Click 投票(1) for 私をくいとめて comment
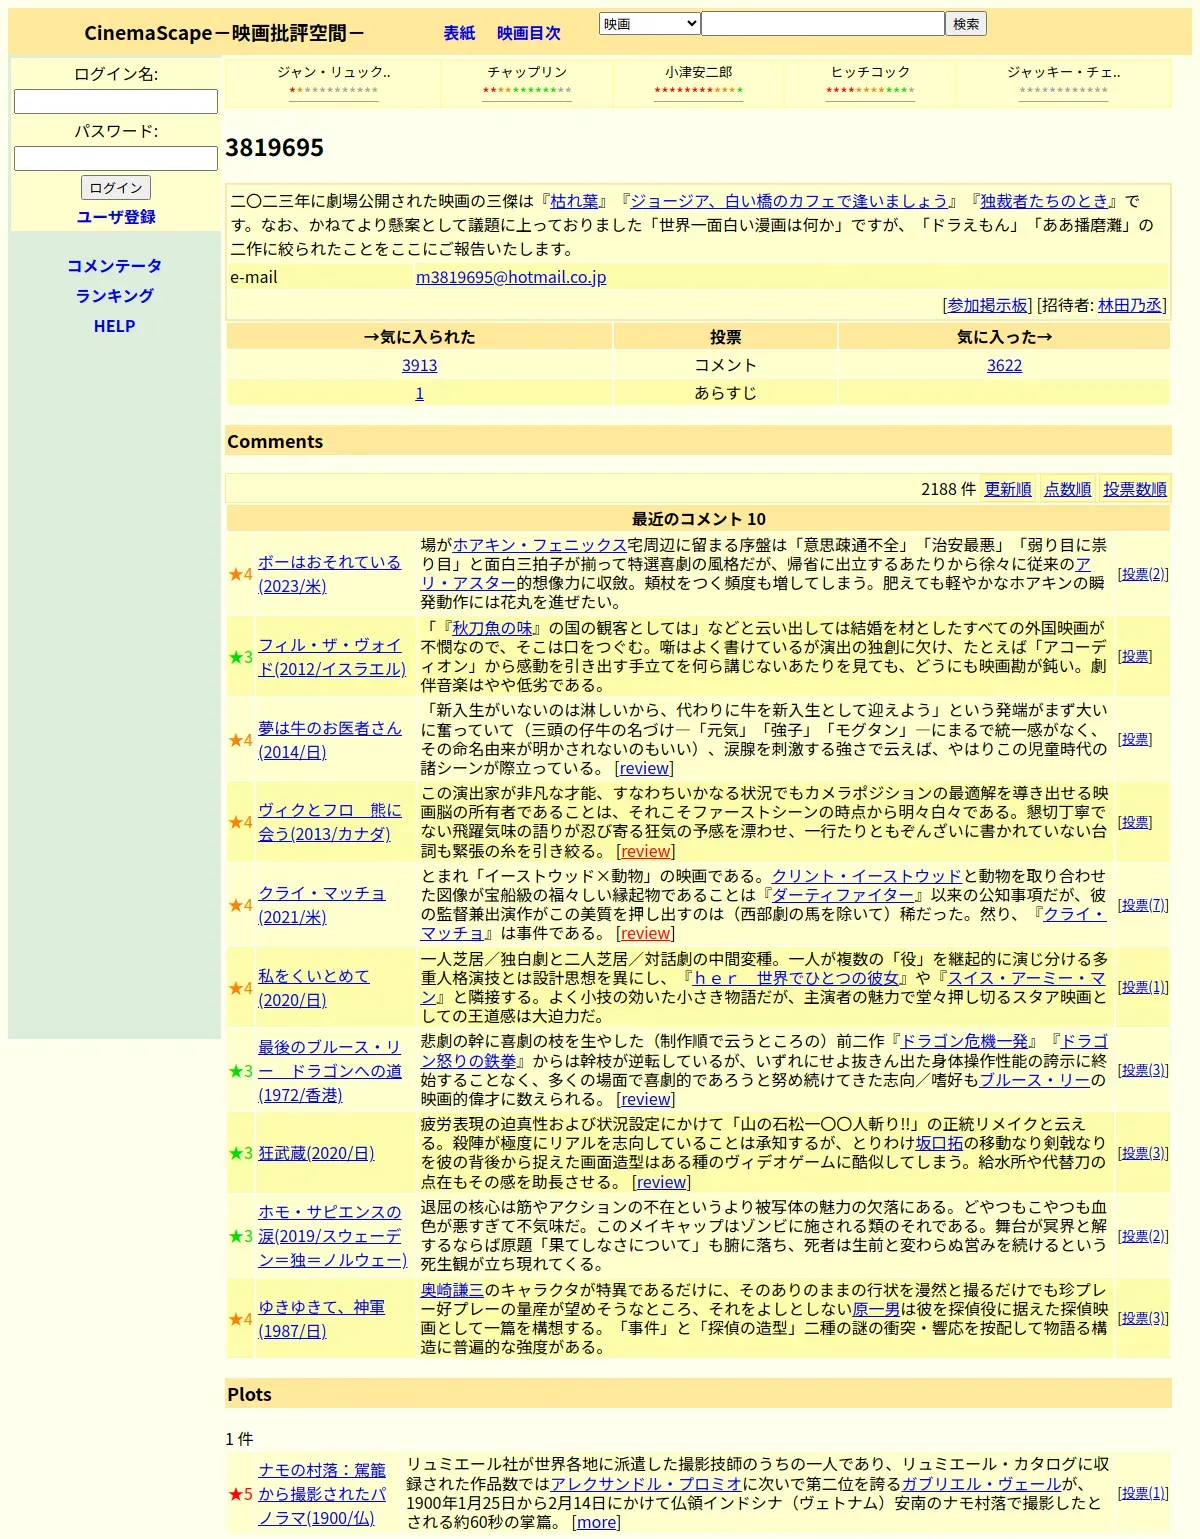The width and height of the screenshot is (1200, 1539). [x=1143, y=987]
